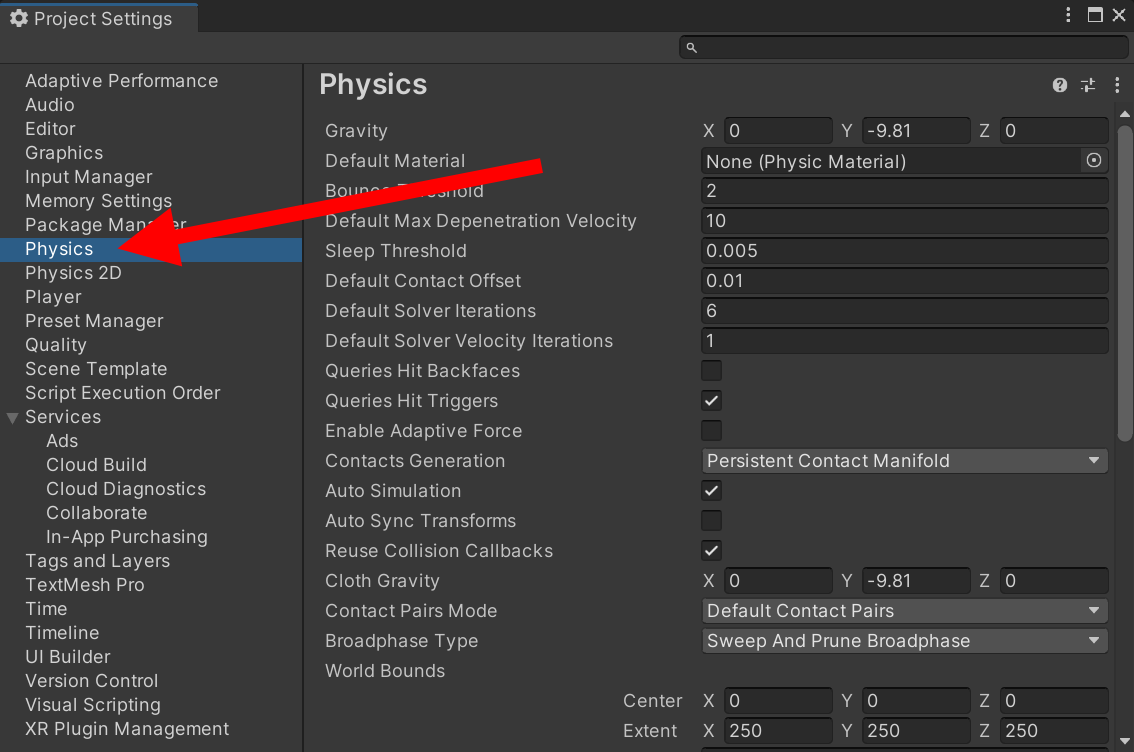Screen dimensions: 1134x752
Task: Select the Services category label
Action: 63,417
